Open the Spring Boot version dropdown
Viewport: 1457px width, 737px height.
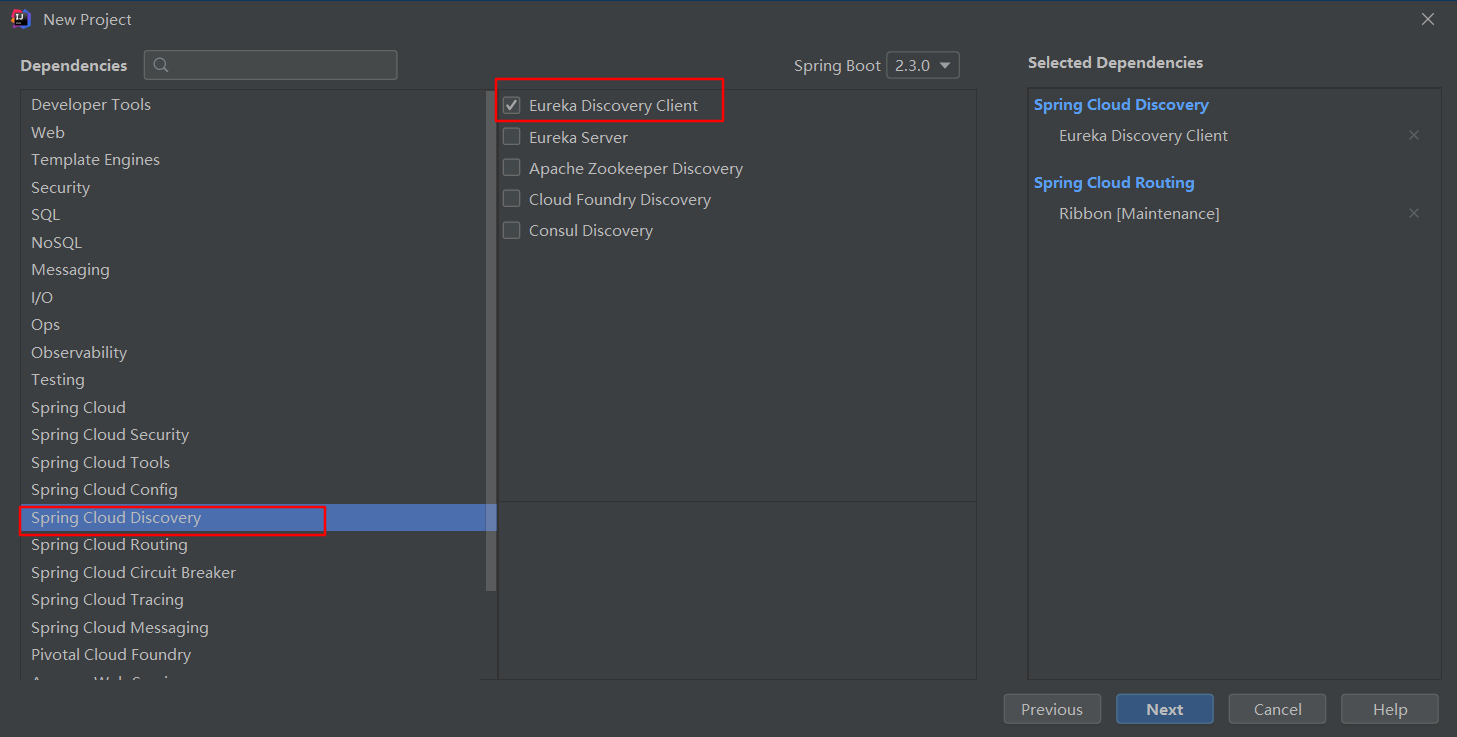[x=923, y=65]
